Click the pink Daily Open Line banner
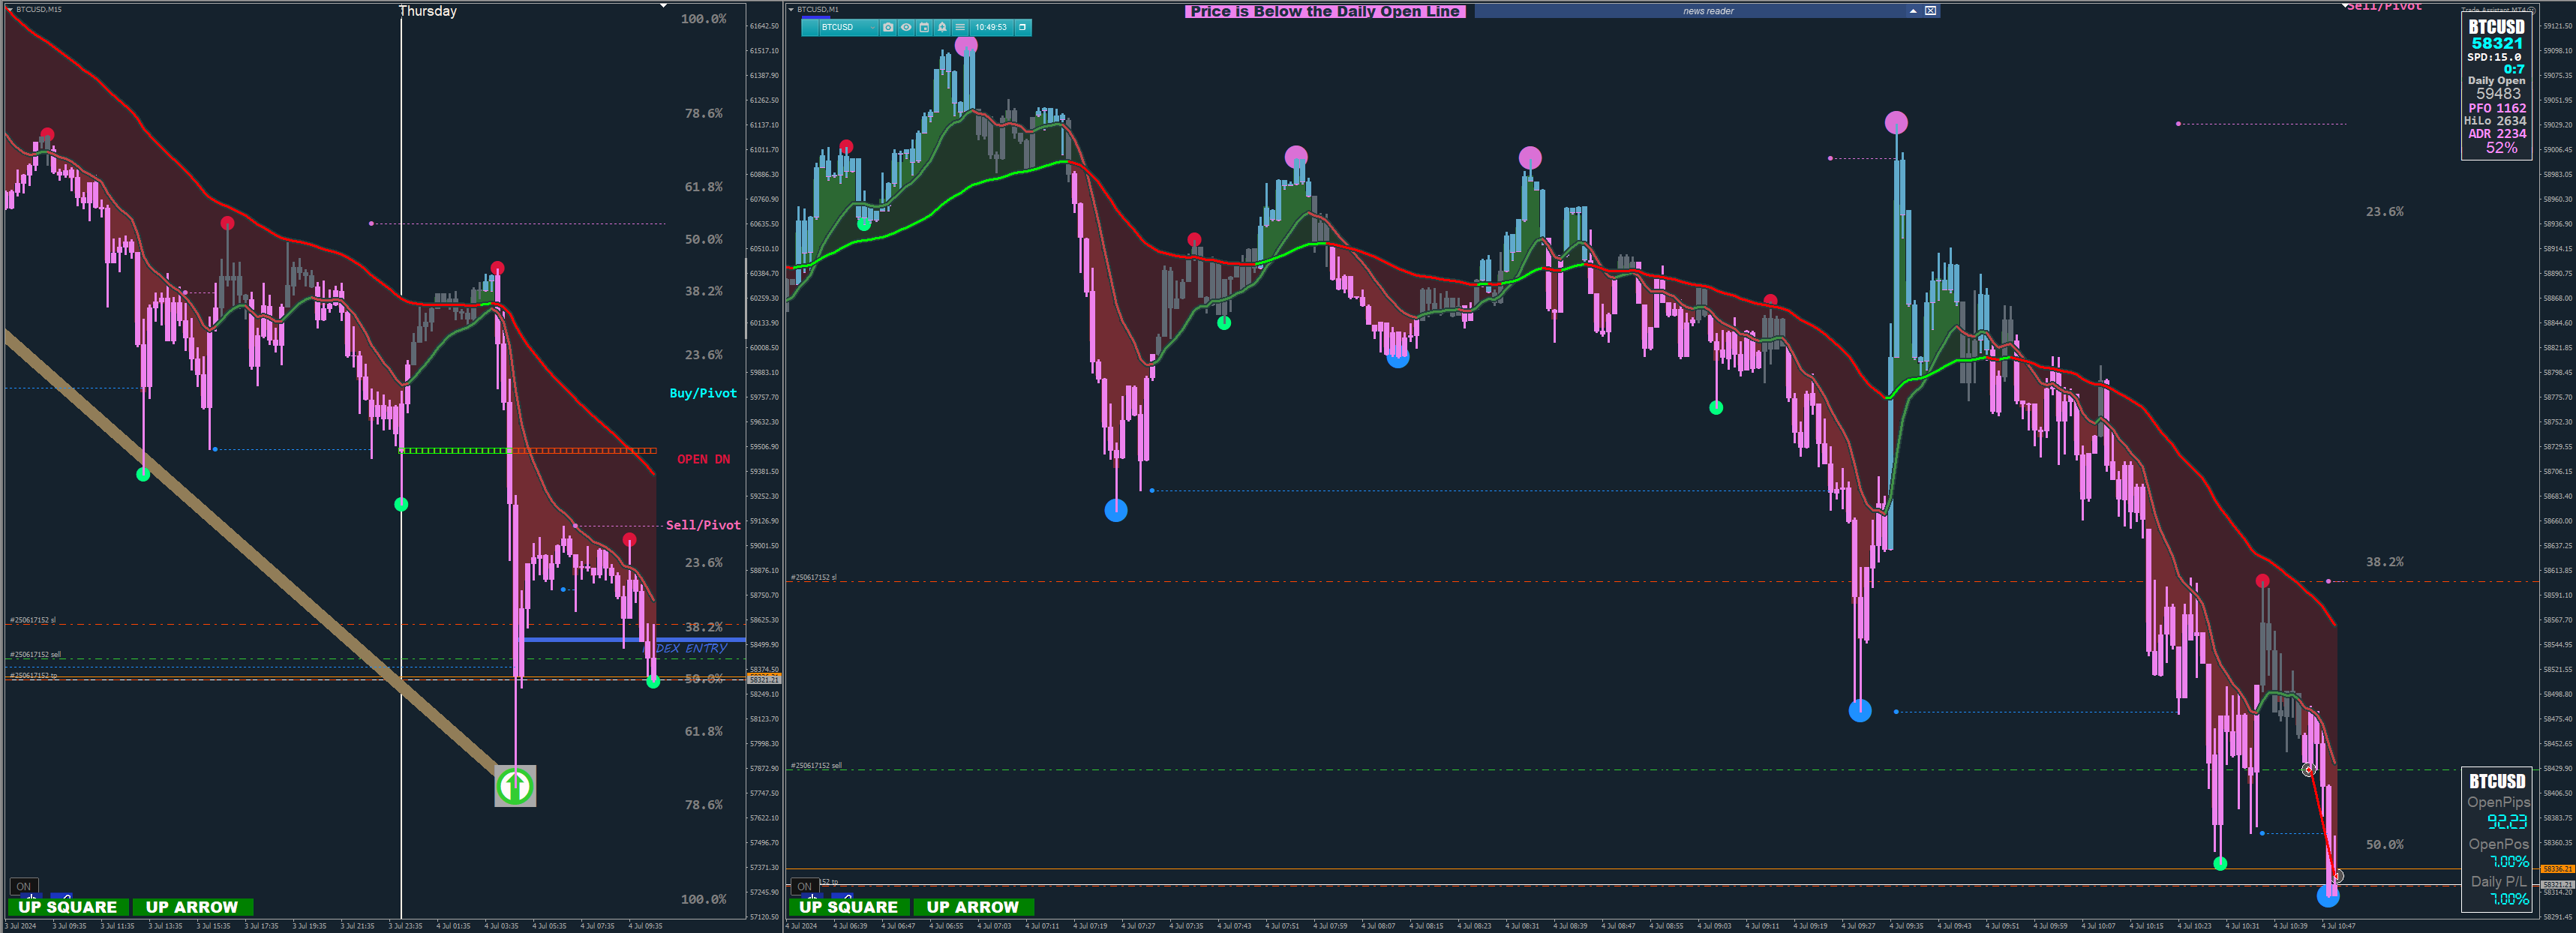The width and height of the screenshot is (2576, 933). click(x=1325, y=12)
